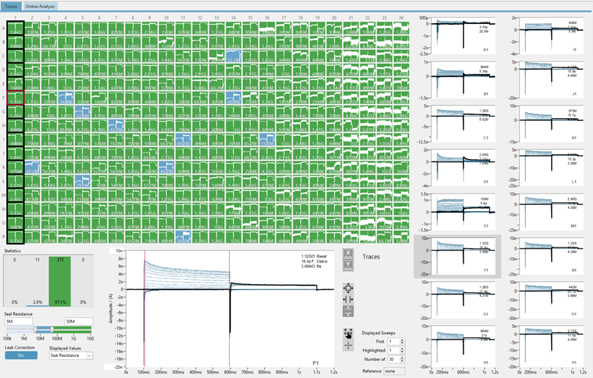The width and height of the screenshot is (593, 378).
Task: Select blue well F4 in the plate grid
Action: click(66, 98)
